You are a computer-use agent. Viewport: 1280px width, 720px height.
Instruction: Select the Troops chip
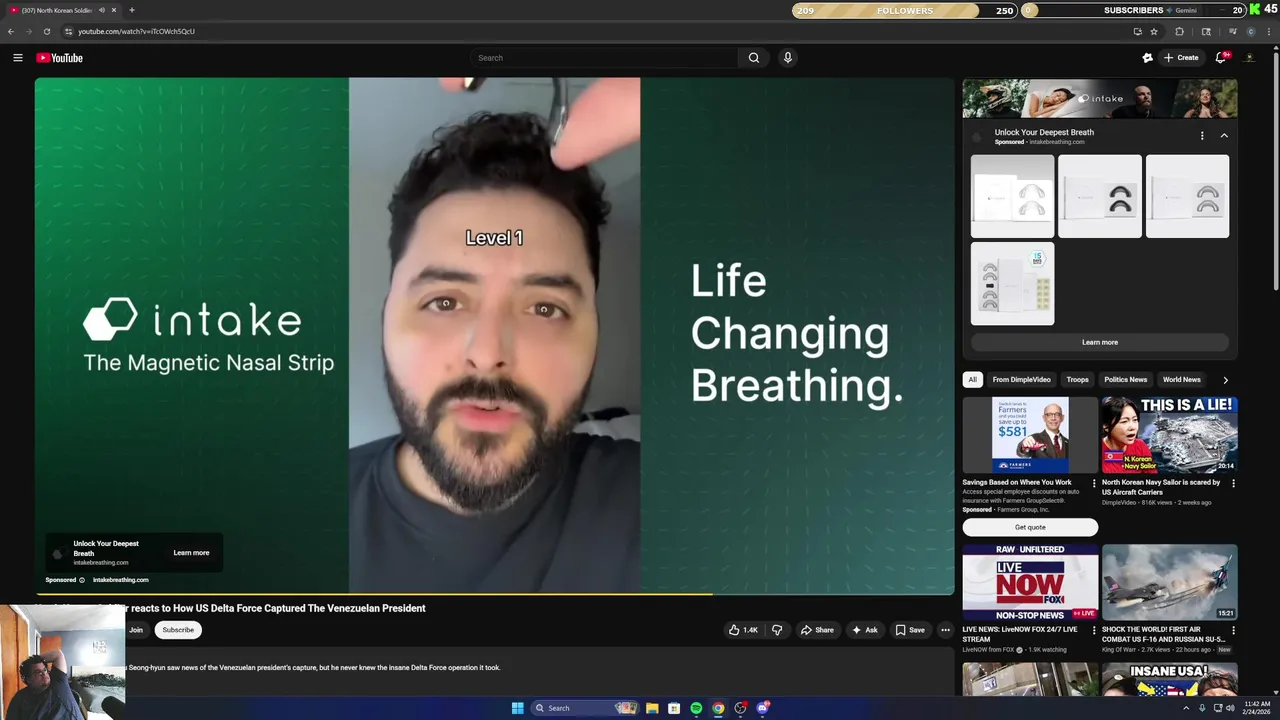1077,380
